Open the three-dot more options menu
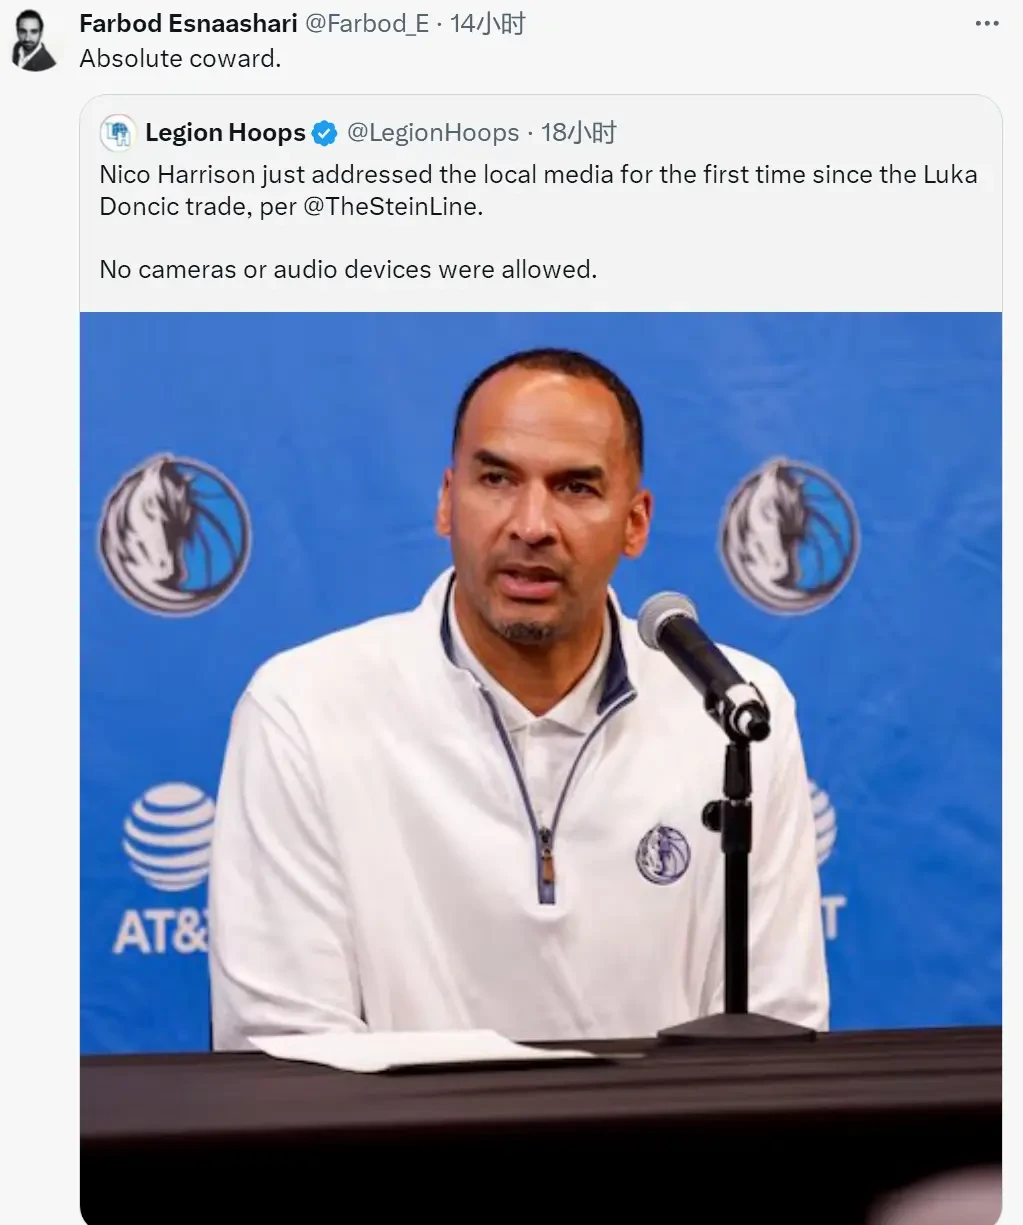1023x1225 pixels. 986,24
